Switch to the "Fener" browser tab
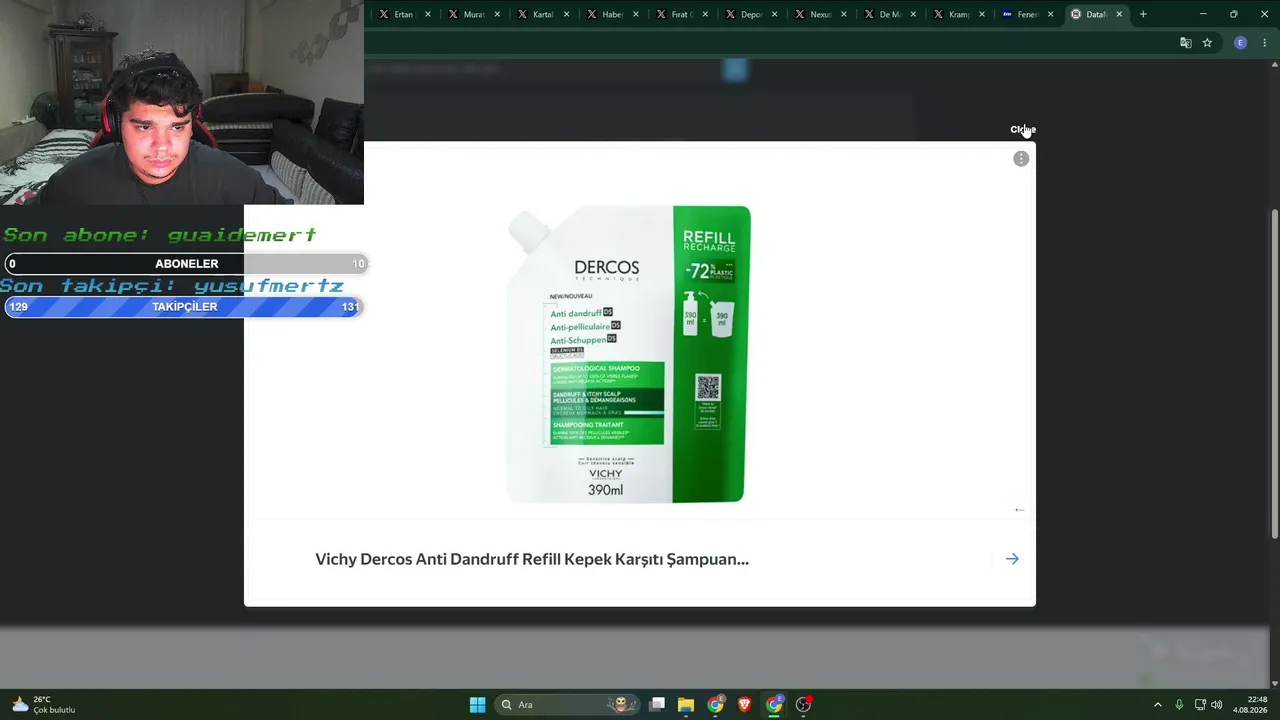 1020,14
